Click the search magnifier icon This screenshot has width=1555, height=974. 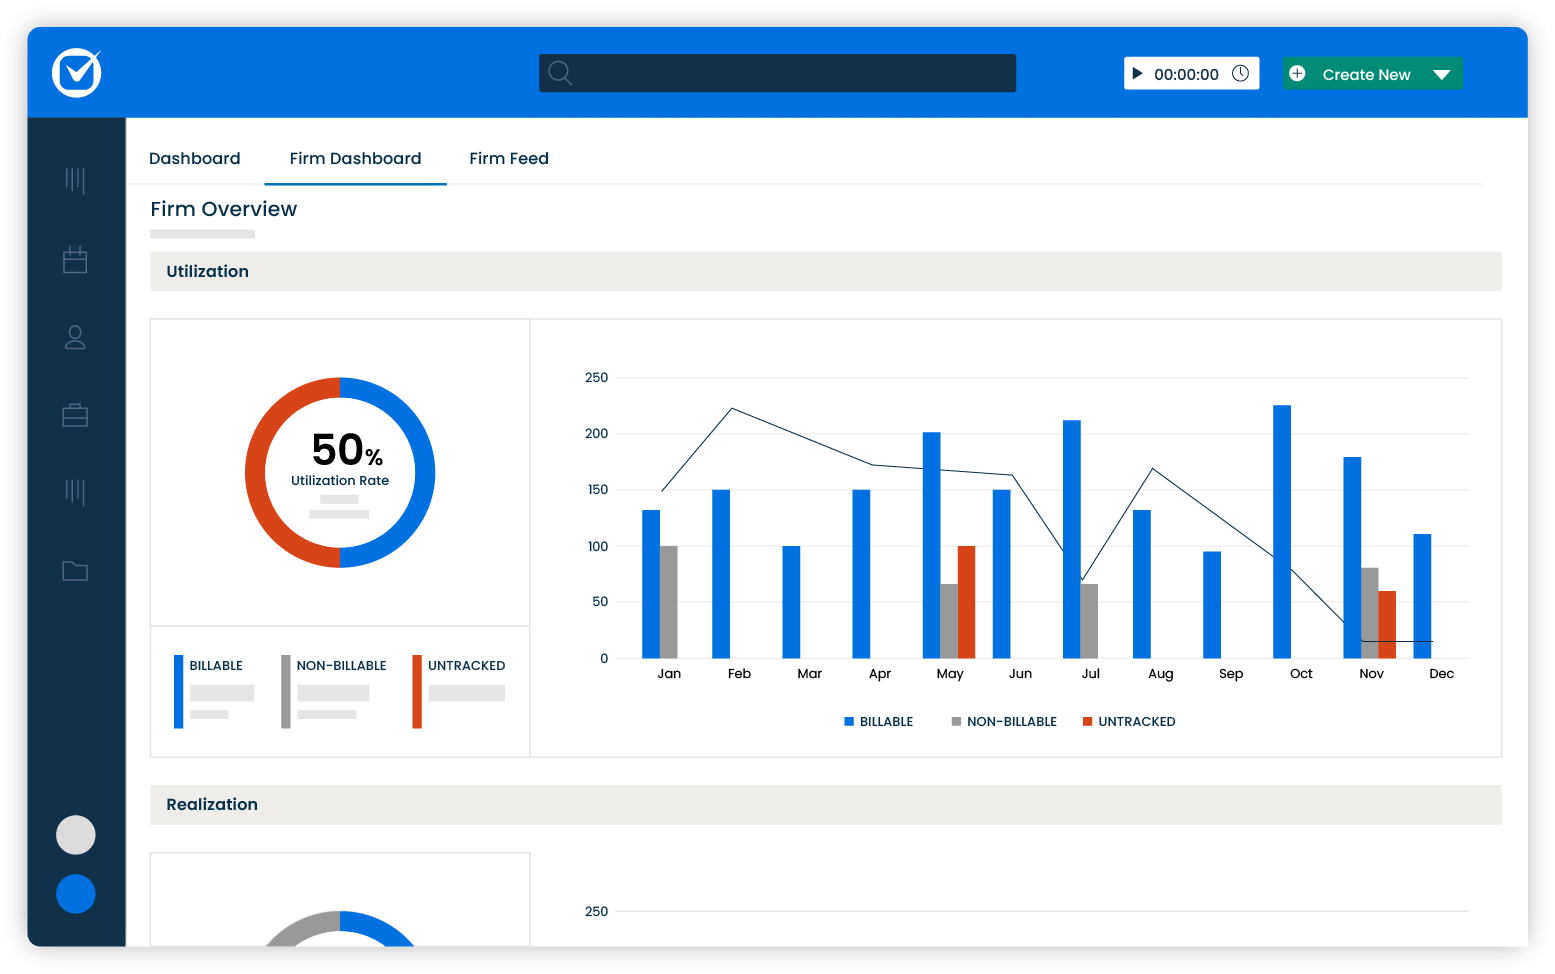tap(560, 72)
